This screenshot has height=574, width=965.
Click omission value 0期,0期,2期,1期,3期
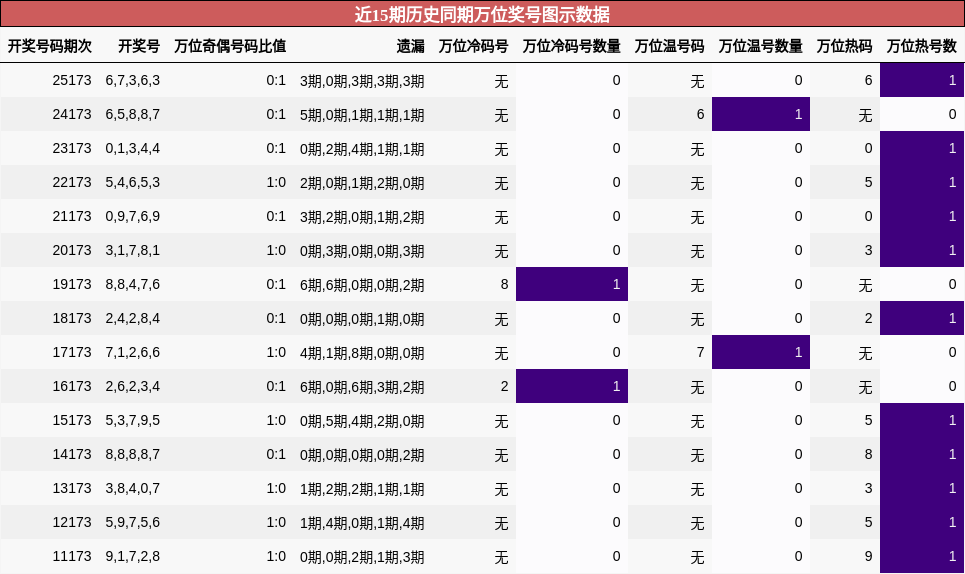pyautogui.click(x=362, y=557)
